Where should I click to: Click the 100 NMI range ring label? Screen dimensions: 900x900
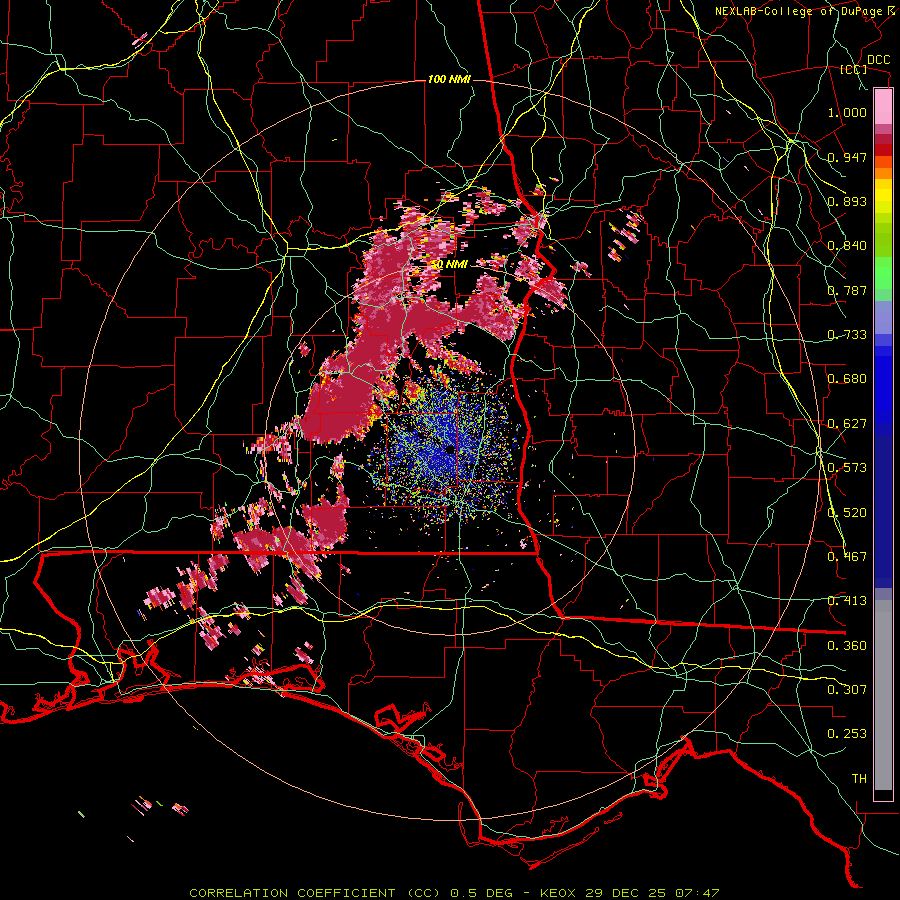point(449,79)
